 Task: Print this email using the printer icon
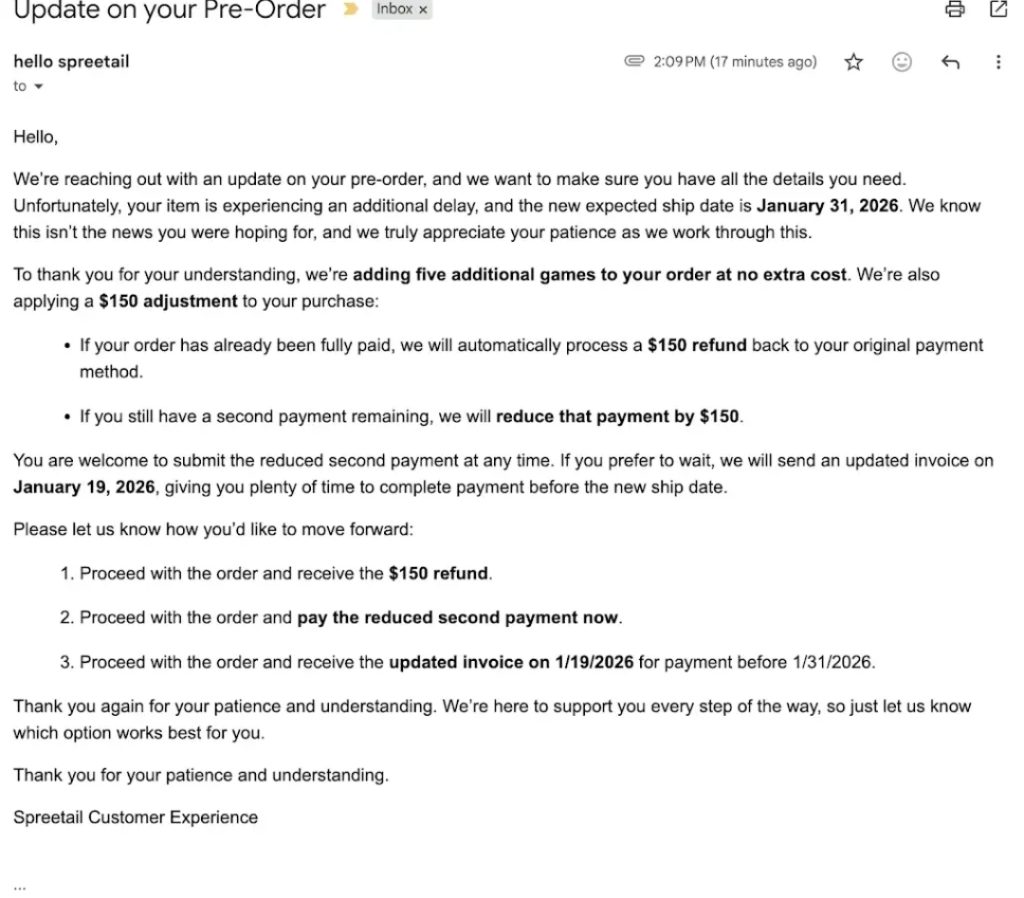click(955, 10)
